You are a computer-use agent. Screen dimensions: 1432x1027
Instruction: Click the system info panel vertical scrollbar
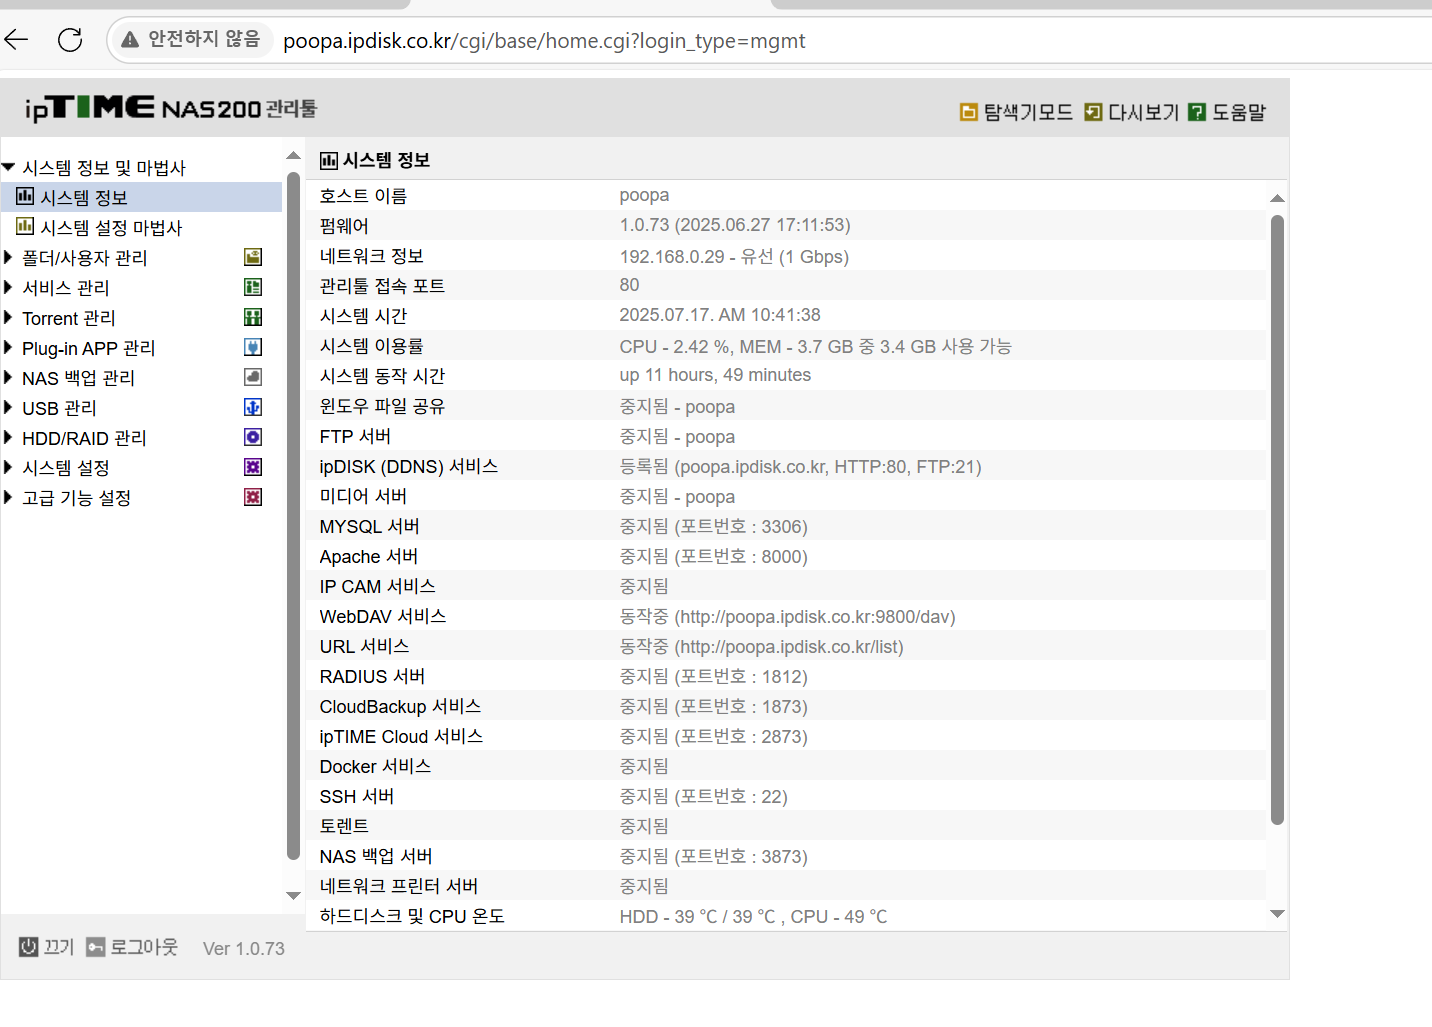[1277, 520]
